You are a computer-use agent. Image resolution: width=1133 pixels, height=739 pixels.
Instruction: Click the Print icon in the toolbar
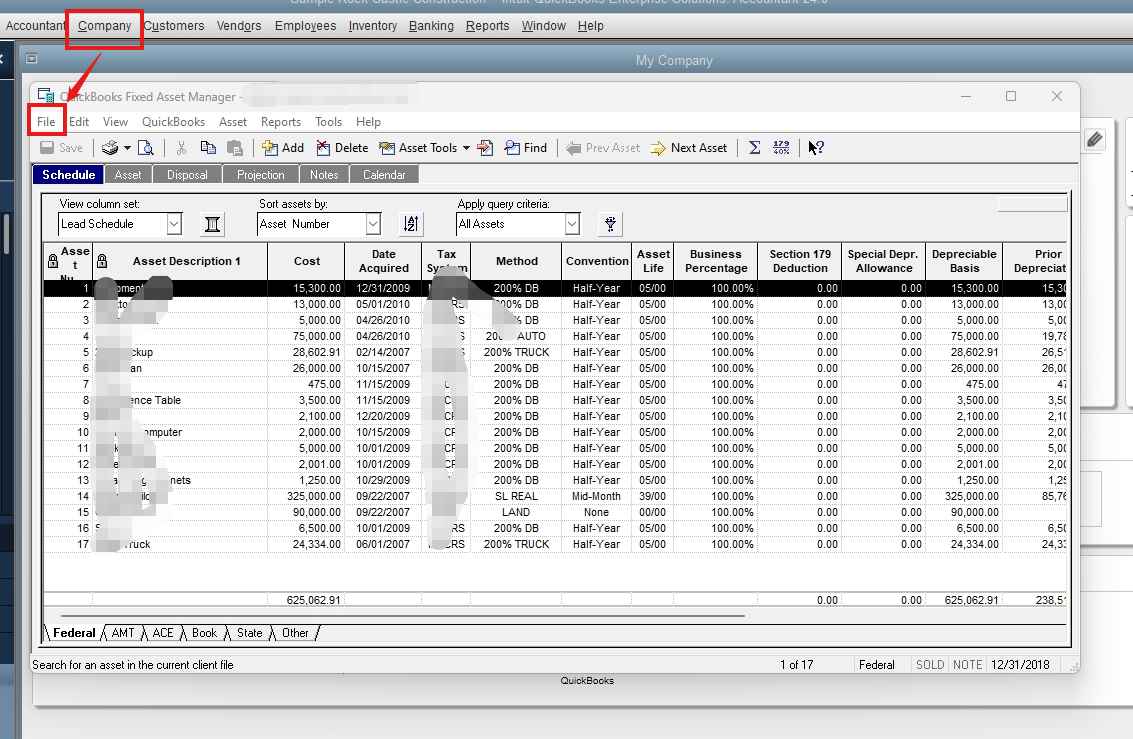tap(110, 148)
